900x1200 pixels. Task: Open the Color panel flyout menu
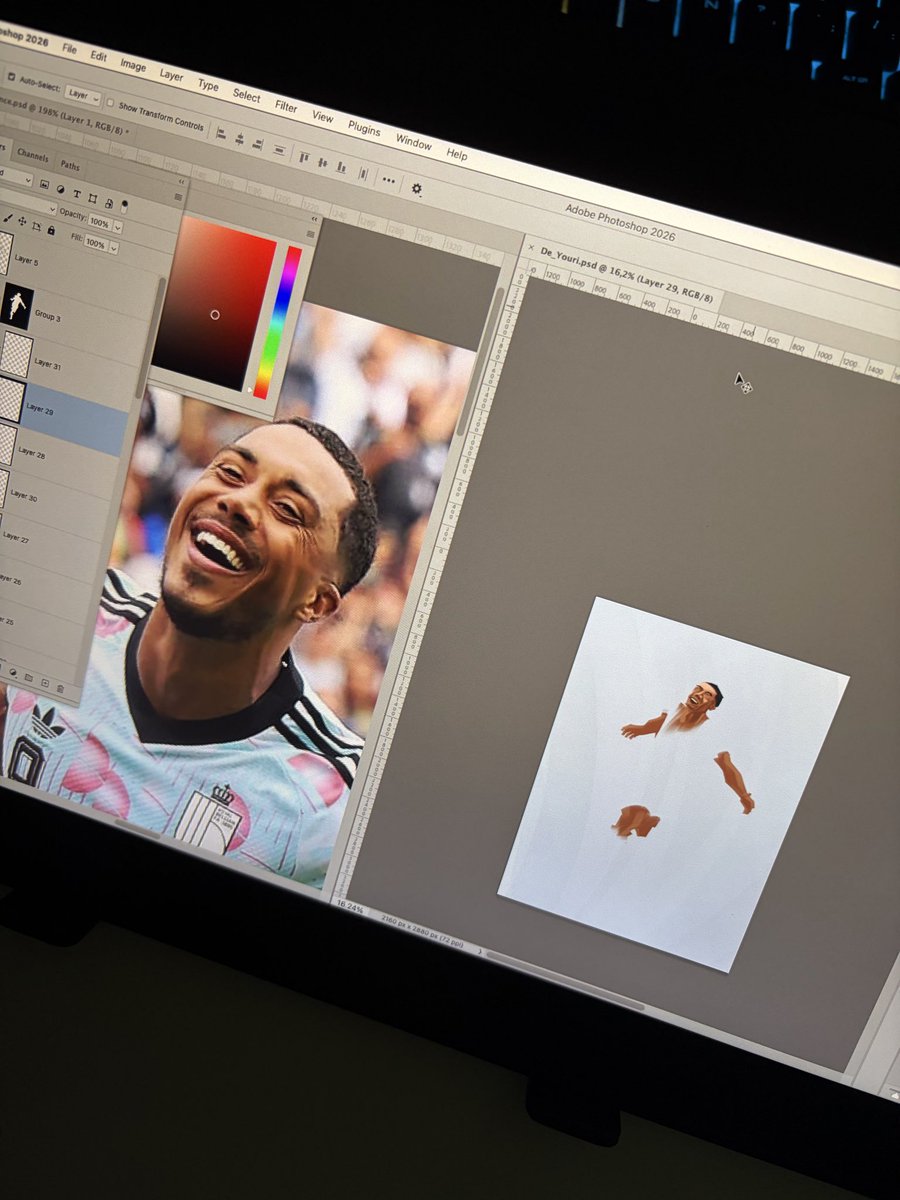click(310, 234)
